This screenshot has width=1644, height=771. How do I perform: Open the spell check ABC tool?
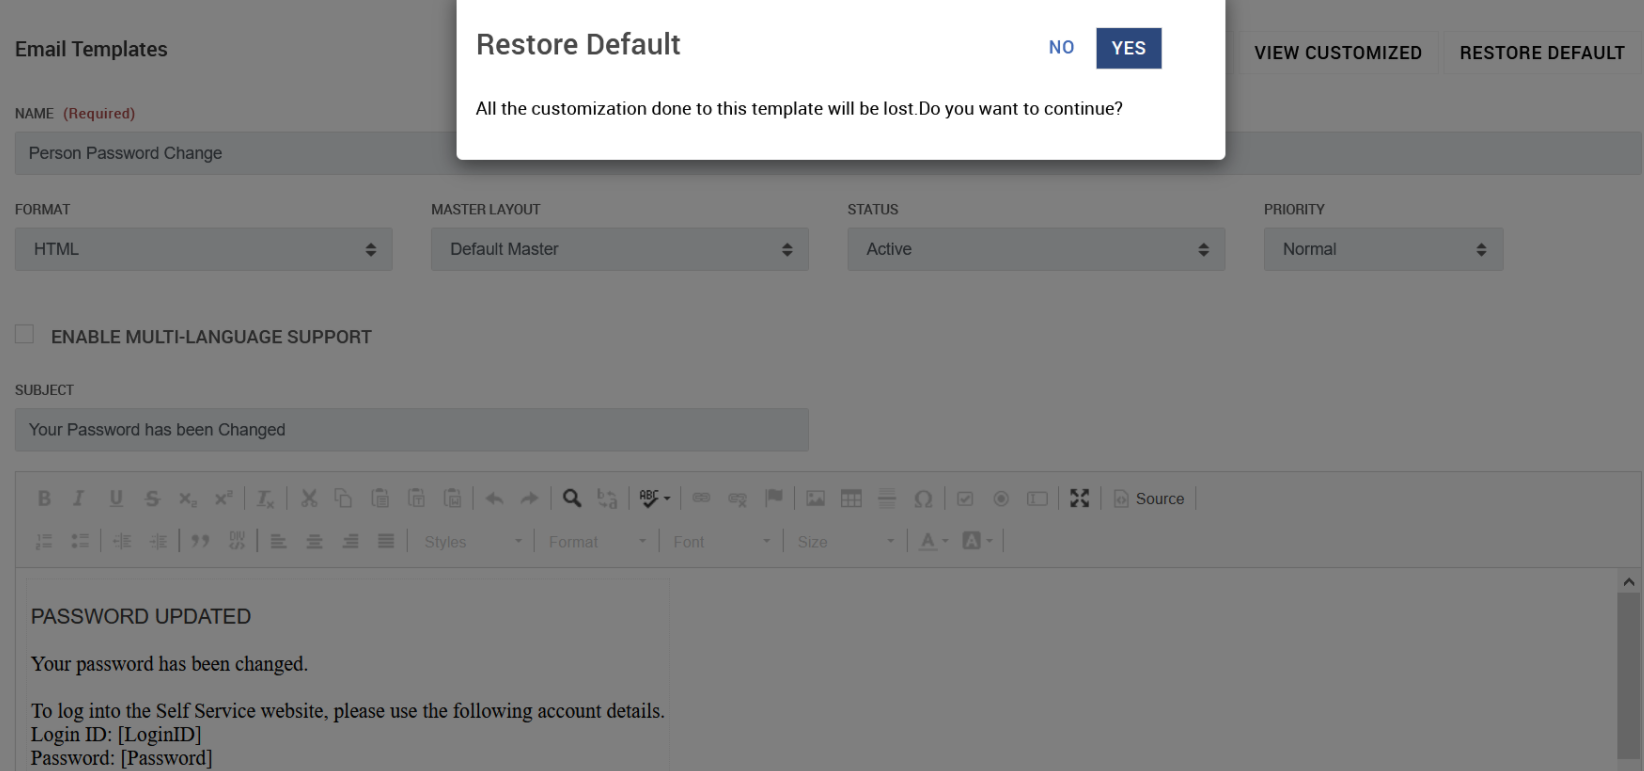point(653,498)
